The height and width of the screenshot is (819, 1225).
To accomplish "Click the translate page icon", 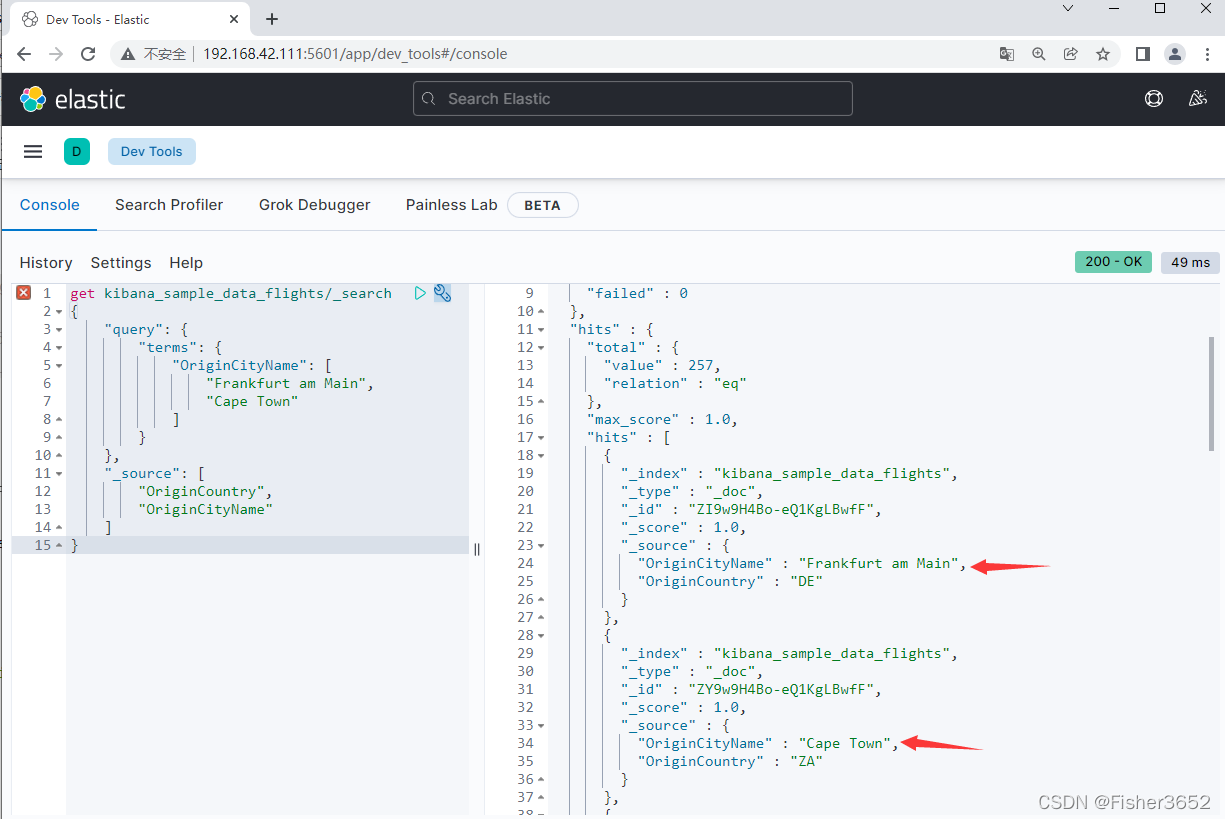I will pyautogui.click(x=1007, y=54).
